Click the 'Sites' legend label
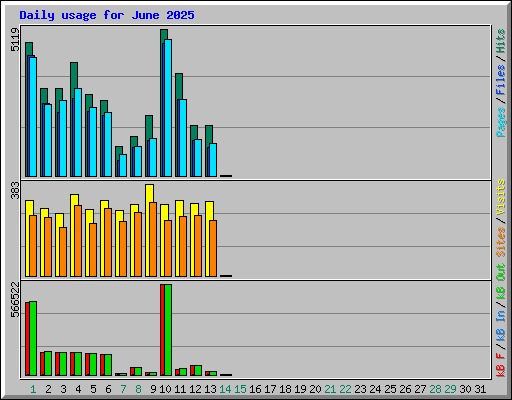 click(x=501, y=242)
